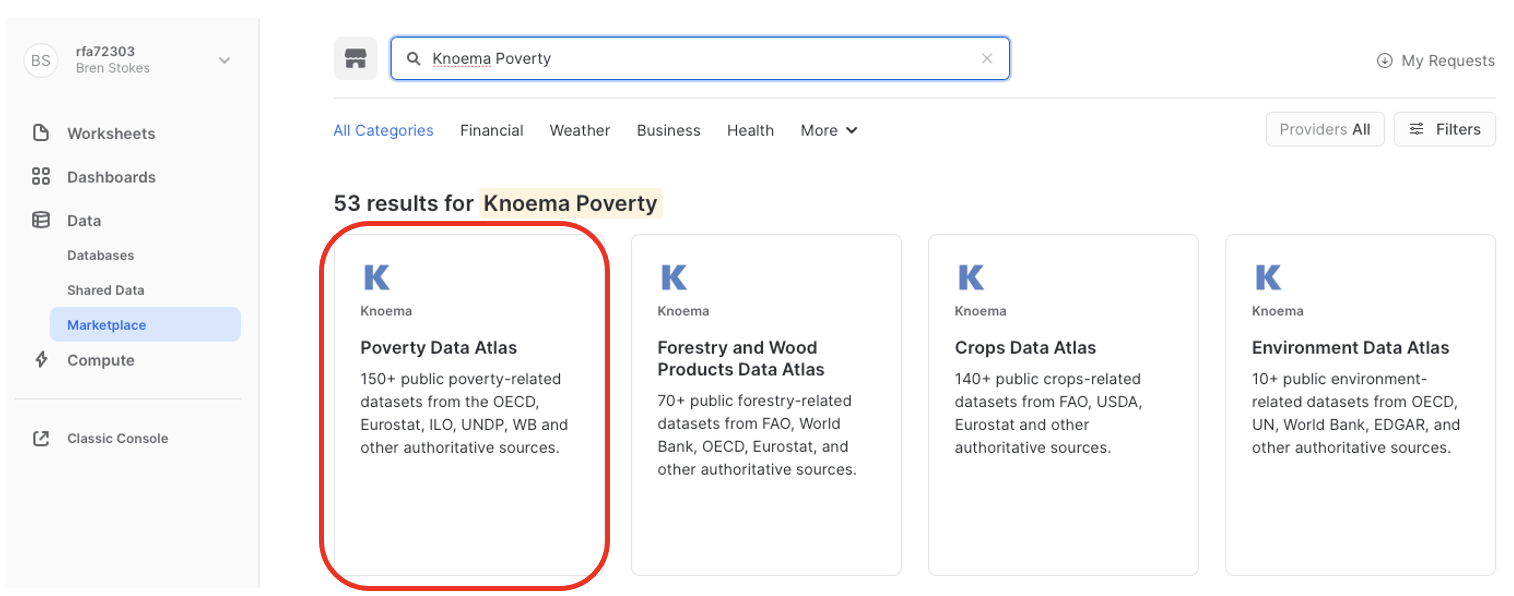Expand the rfa72303 account chevron
1514x596 pixels.
tap(225, 60)
